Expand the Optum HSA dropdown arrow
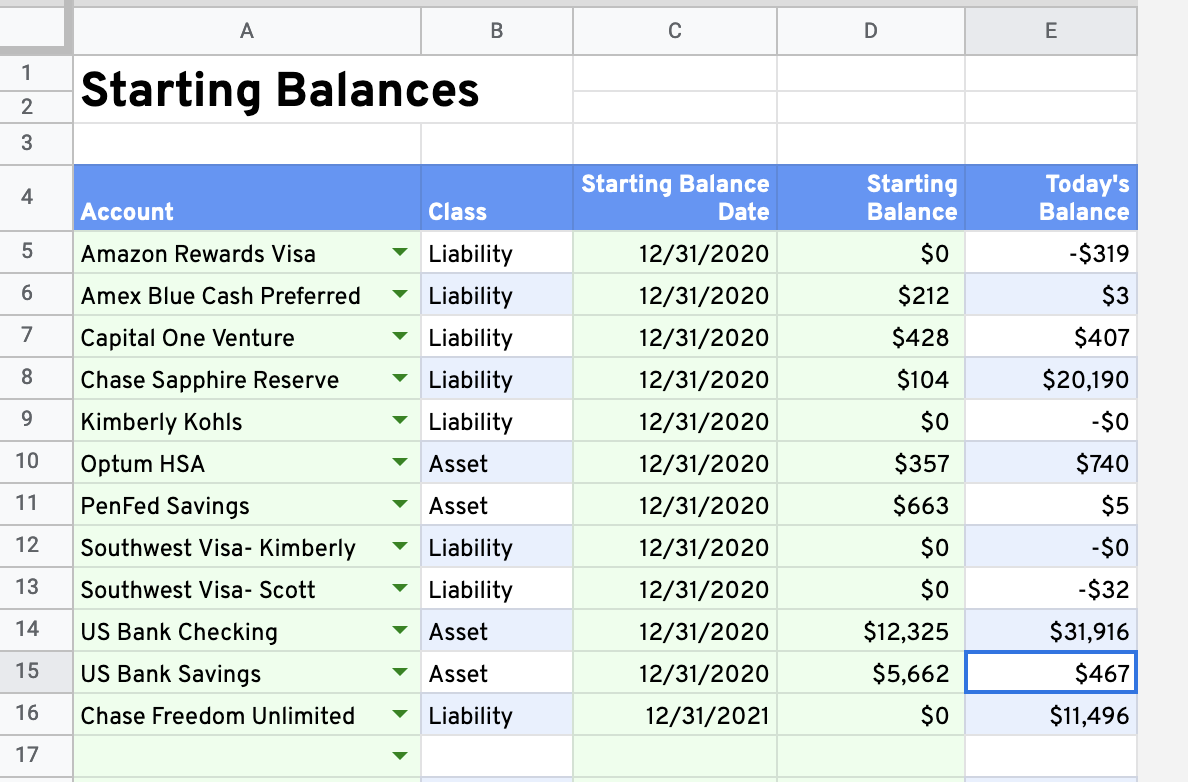This screenshot has width=1188, height=782. 400,462
